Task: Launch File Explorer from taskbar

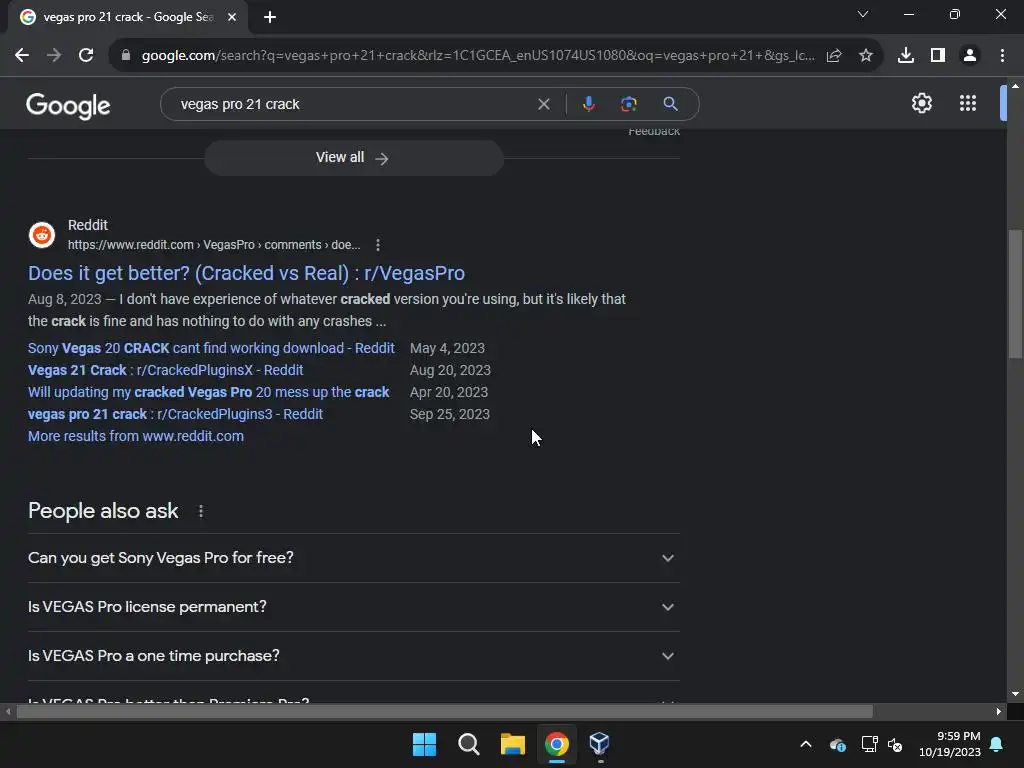Action: [513, 744]
